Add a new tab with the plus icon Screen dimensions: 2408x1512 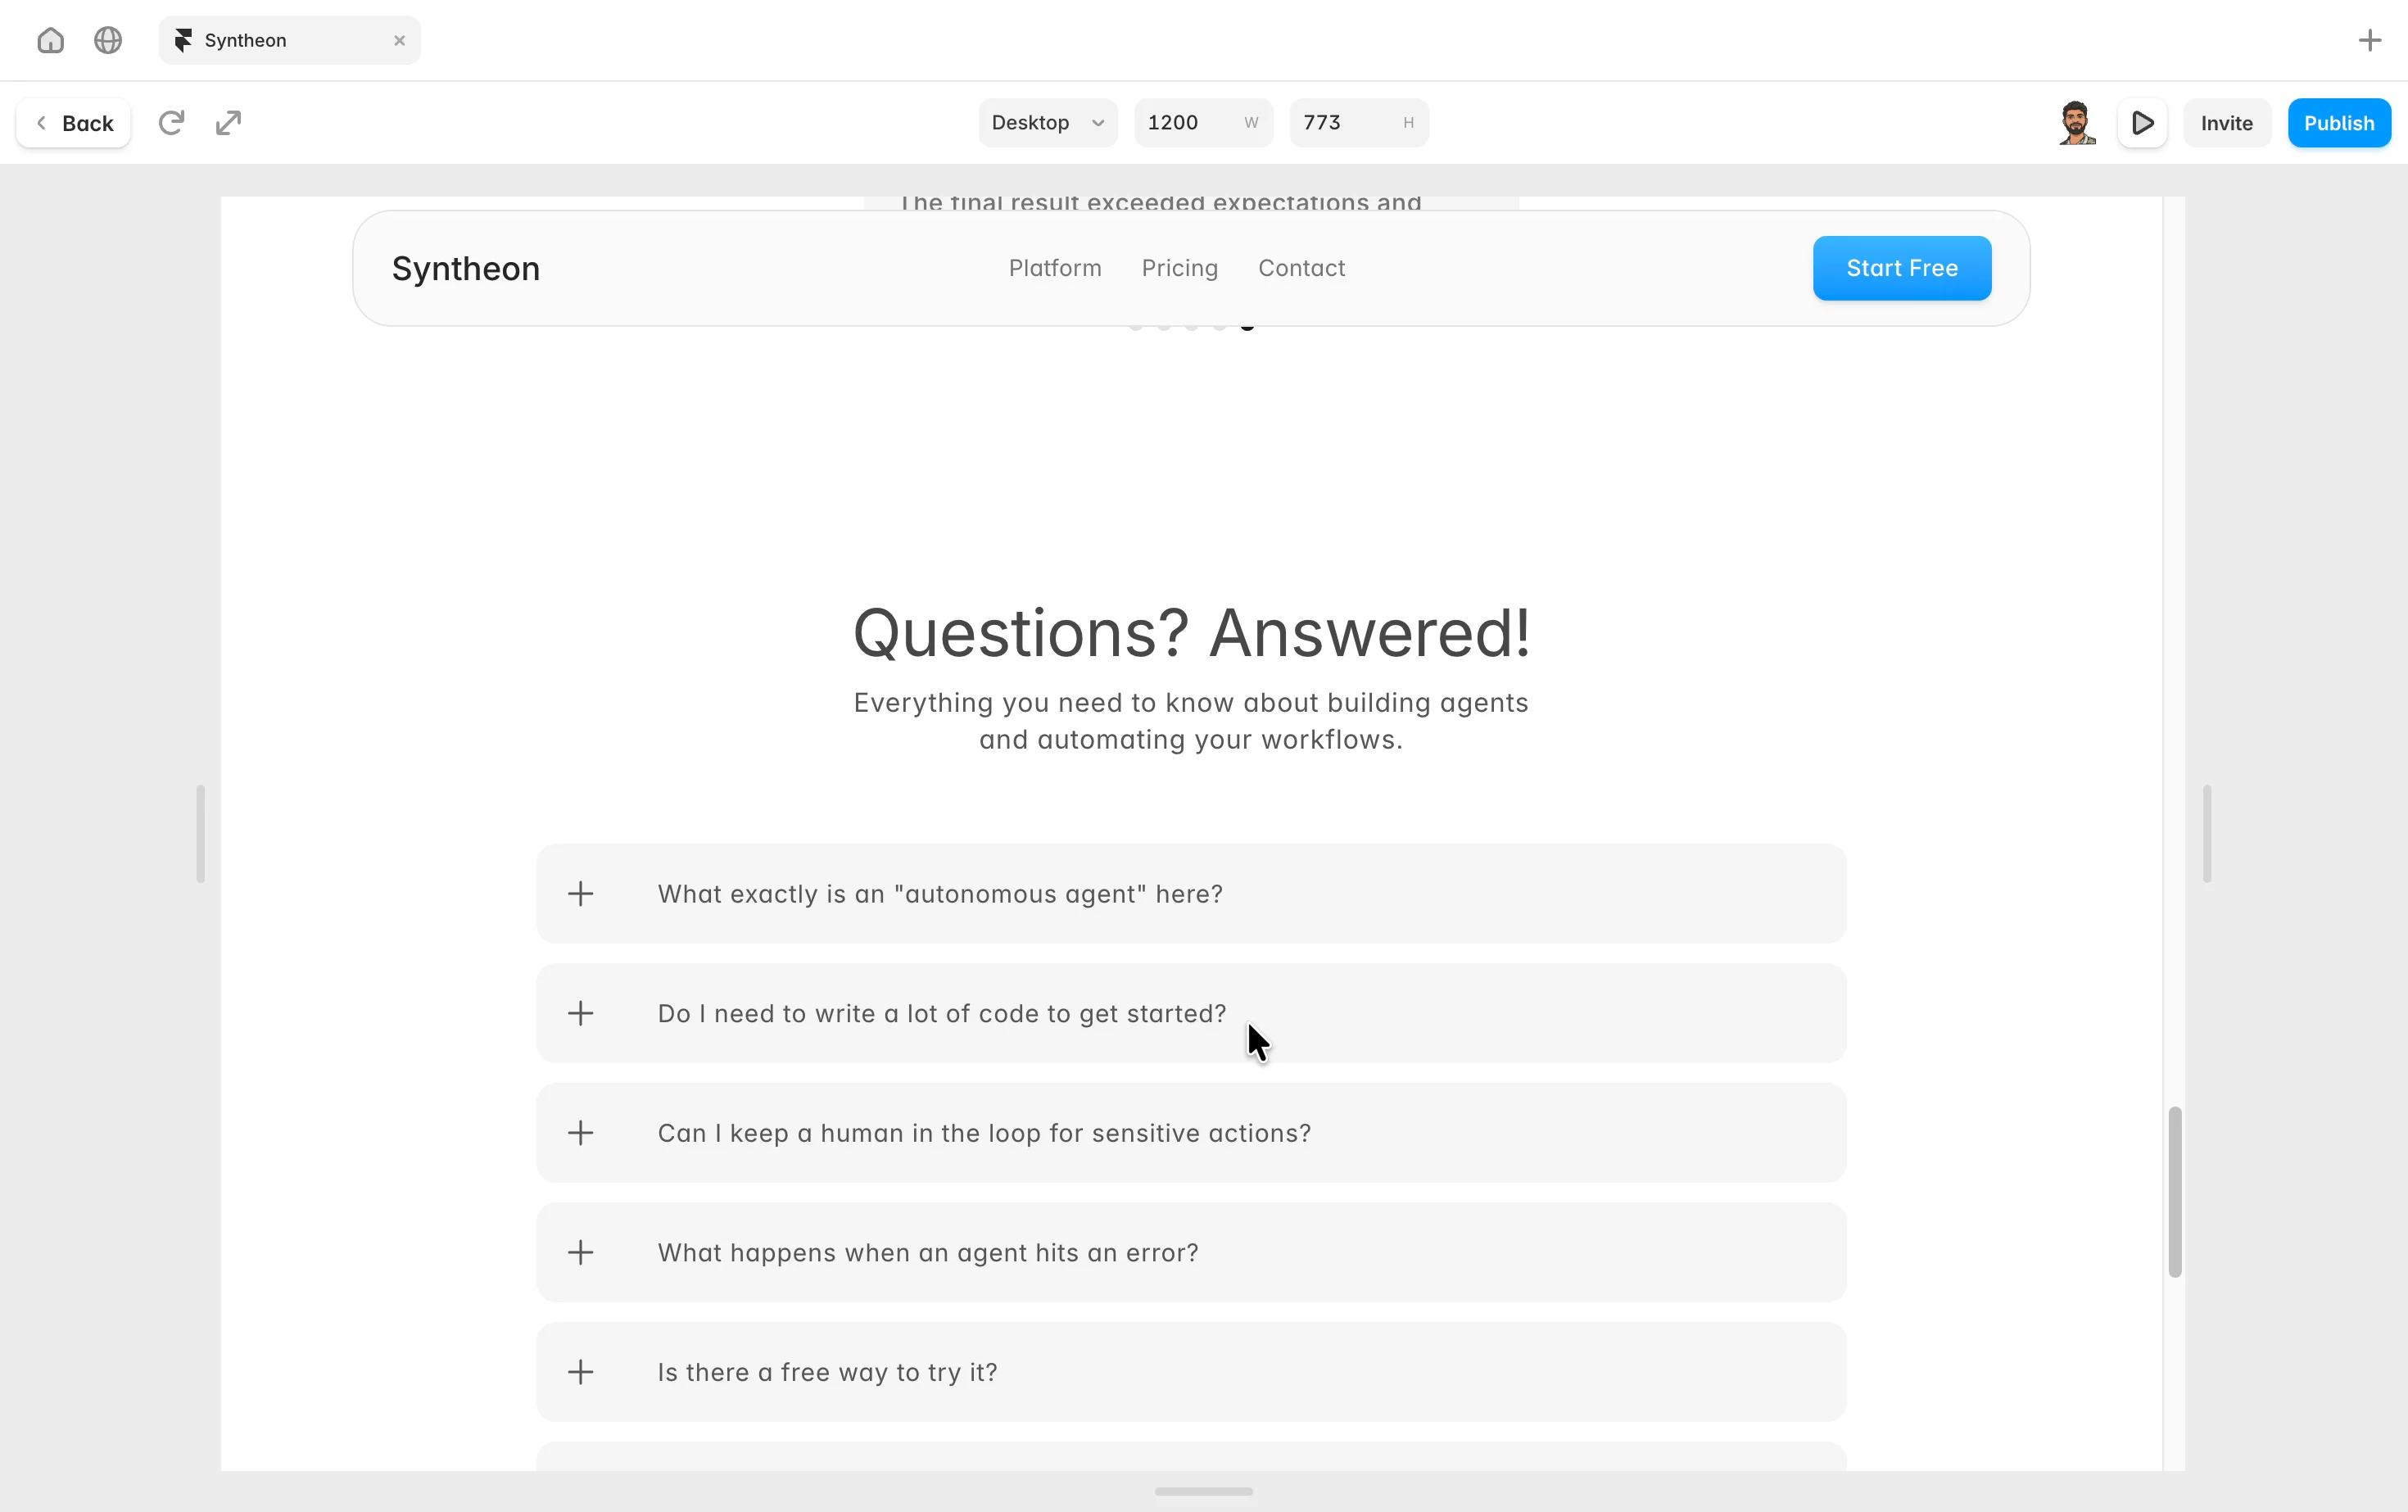click(x=2369, y=40)
